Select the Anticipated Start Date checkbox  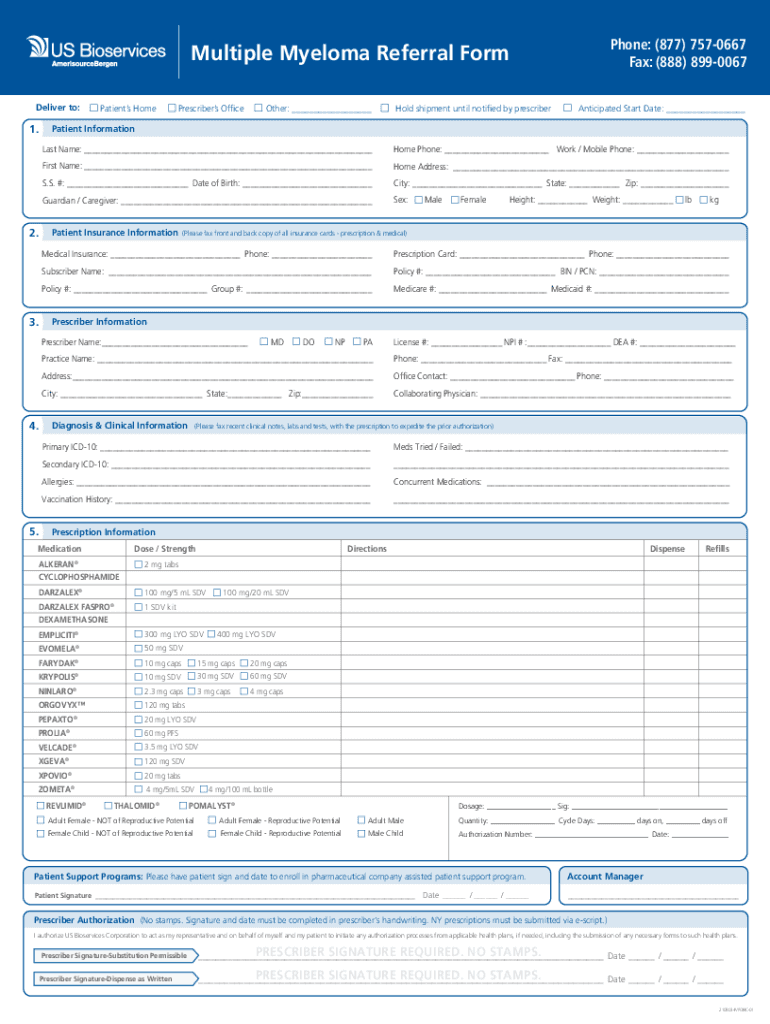pyautogui.click(x=568, y=108)
